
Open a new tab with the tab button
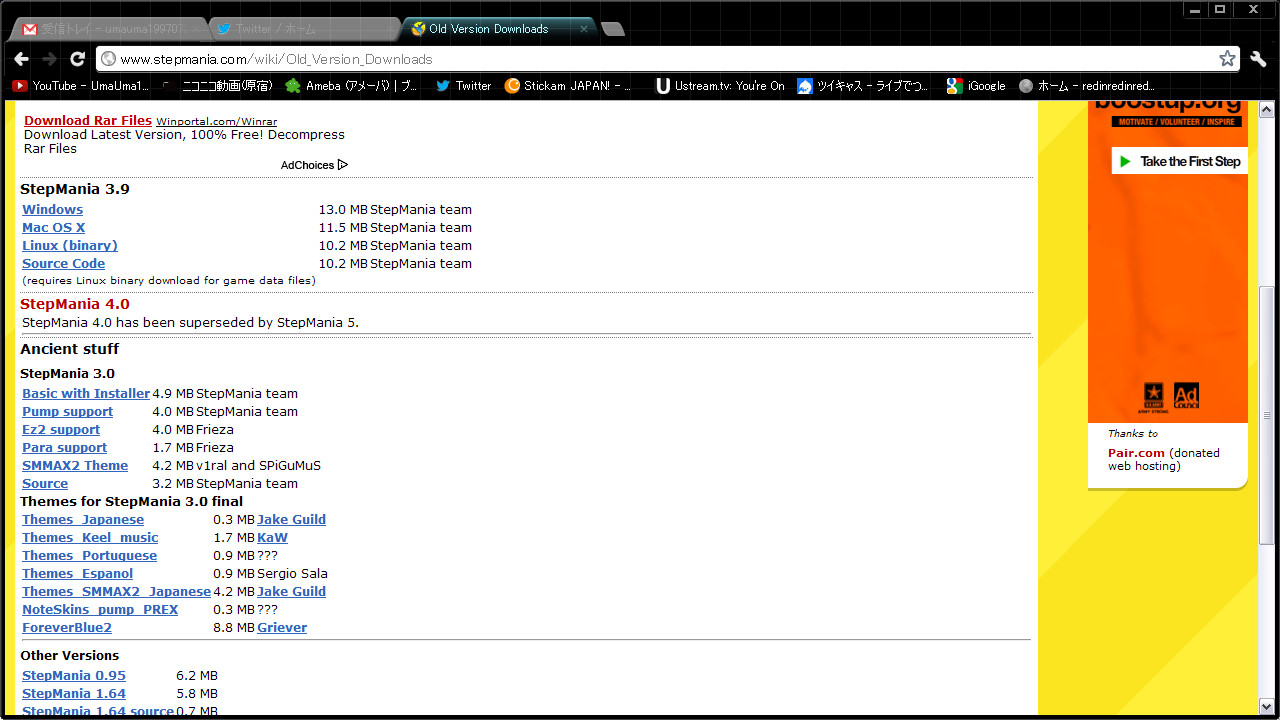[x=613, y=29]
